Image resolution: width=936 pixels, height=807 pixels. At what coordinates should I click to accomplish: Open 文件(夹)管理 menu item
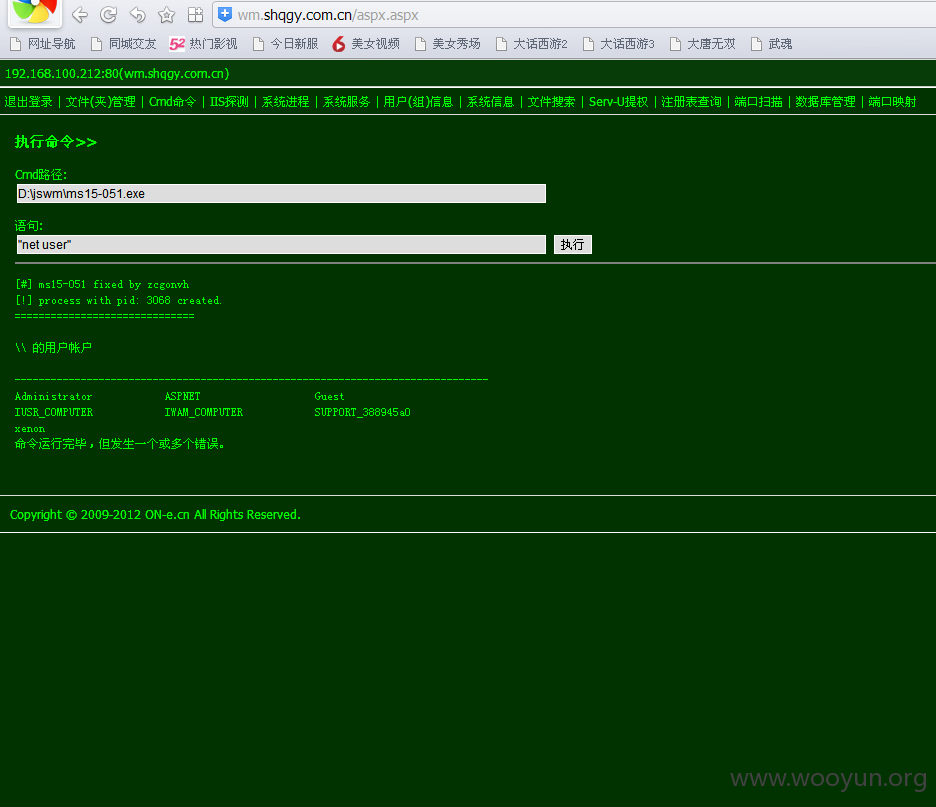(x=100, y=102)
